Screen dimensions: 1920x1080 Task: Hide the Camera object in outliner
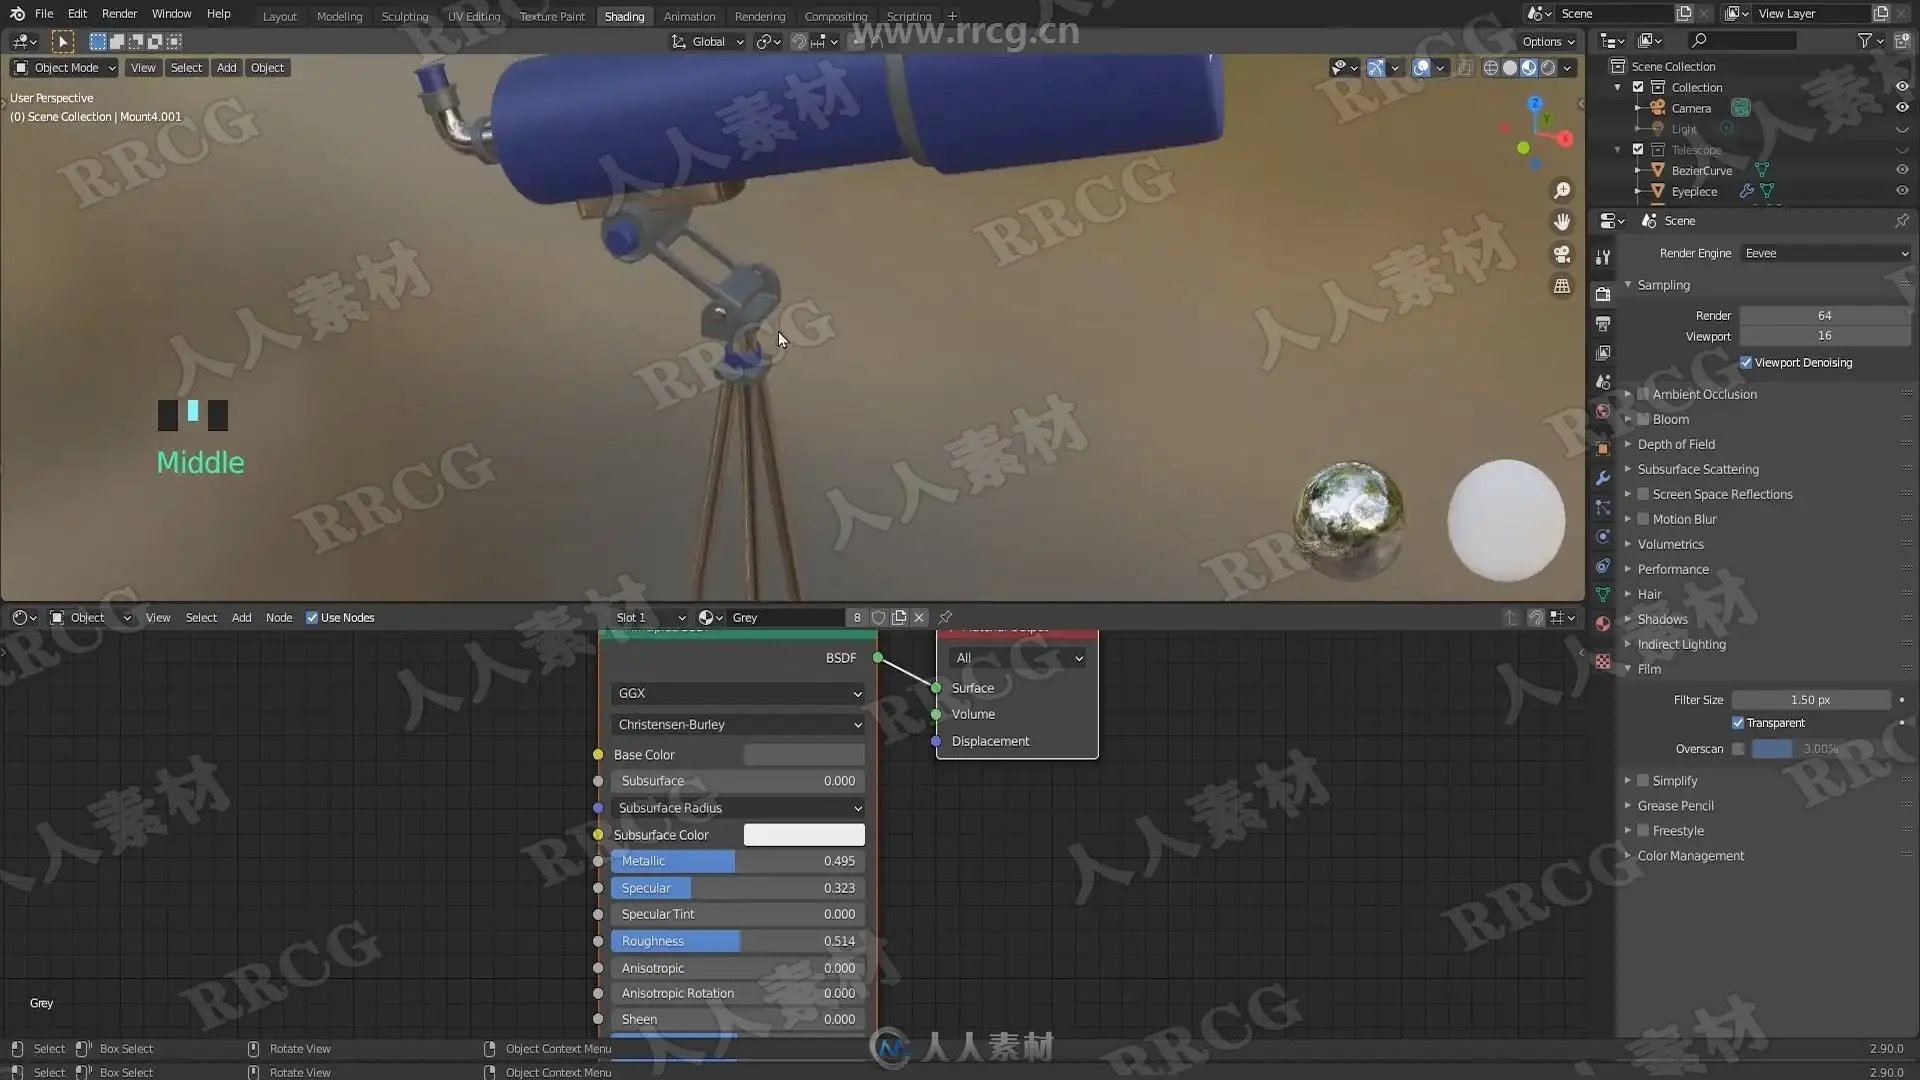click(1902, 108)
